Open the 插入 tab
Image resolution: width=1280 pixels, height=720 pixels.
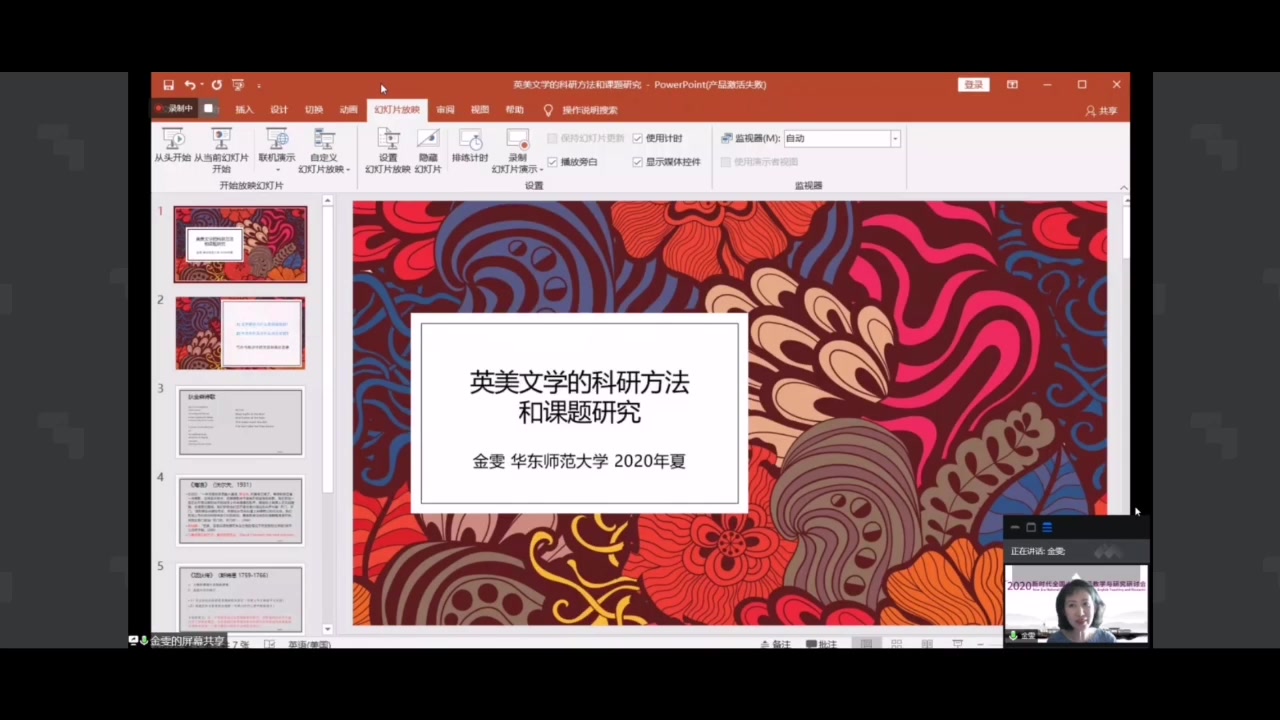244,110
